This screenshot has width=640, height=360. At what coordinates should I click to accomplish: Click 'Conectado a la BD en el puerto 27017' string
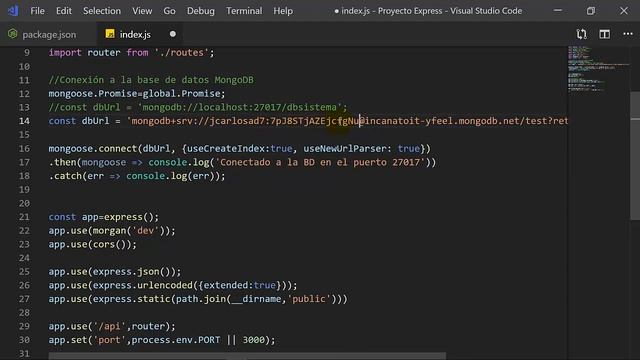320,162
